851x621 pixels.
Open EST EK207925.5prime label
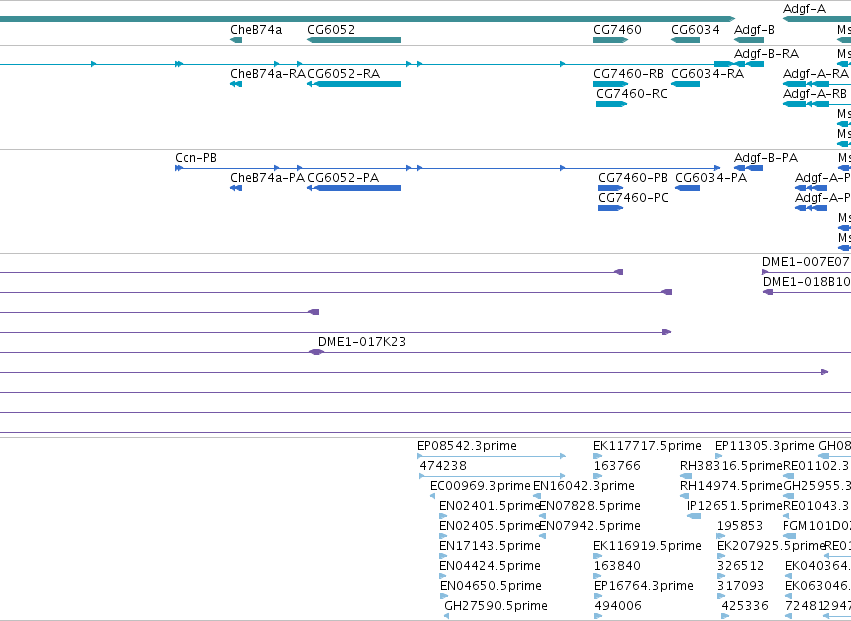pos(771,546)
